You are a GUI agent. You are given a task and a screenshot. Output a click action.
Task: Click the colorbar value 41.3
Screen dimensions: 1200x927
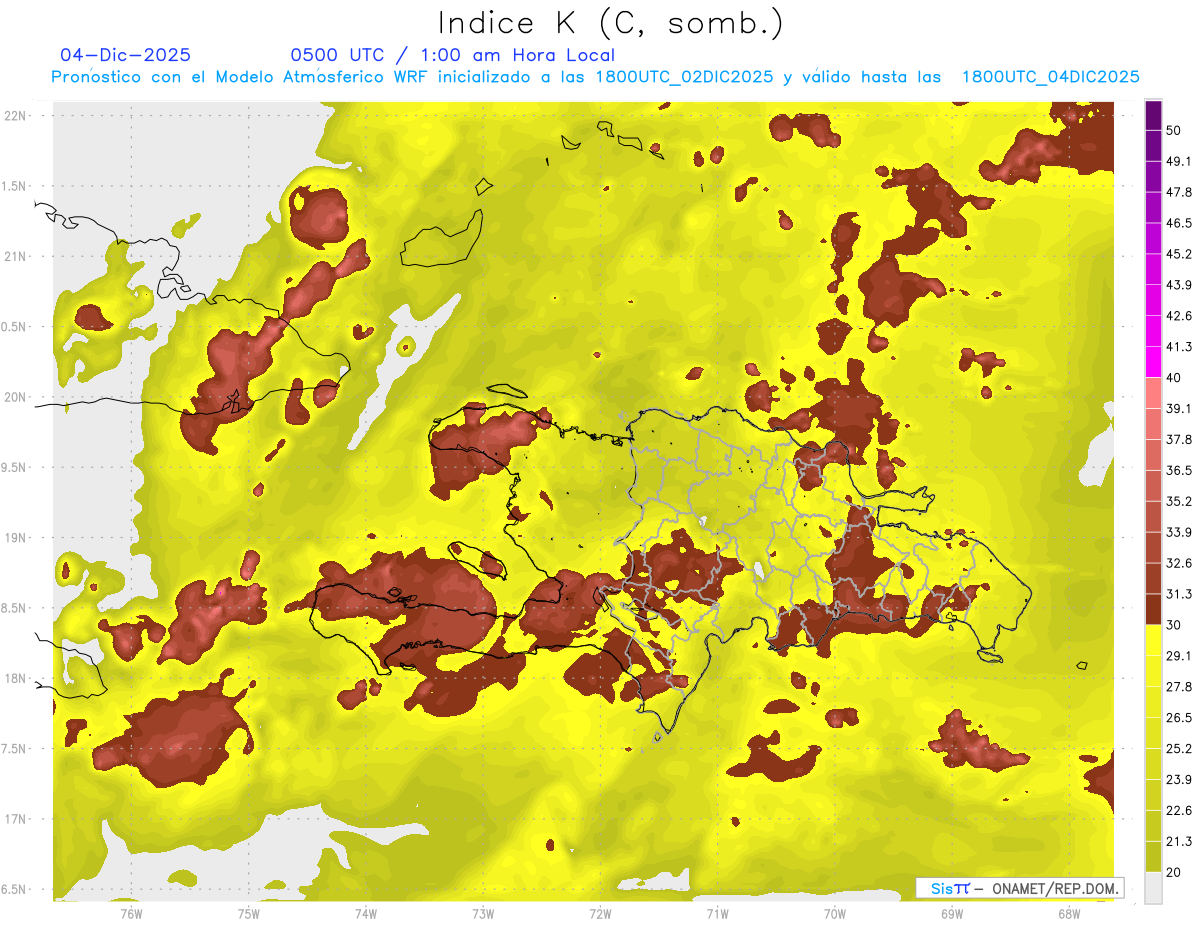click(1179, 347)
